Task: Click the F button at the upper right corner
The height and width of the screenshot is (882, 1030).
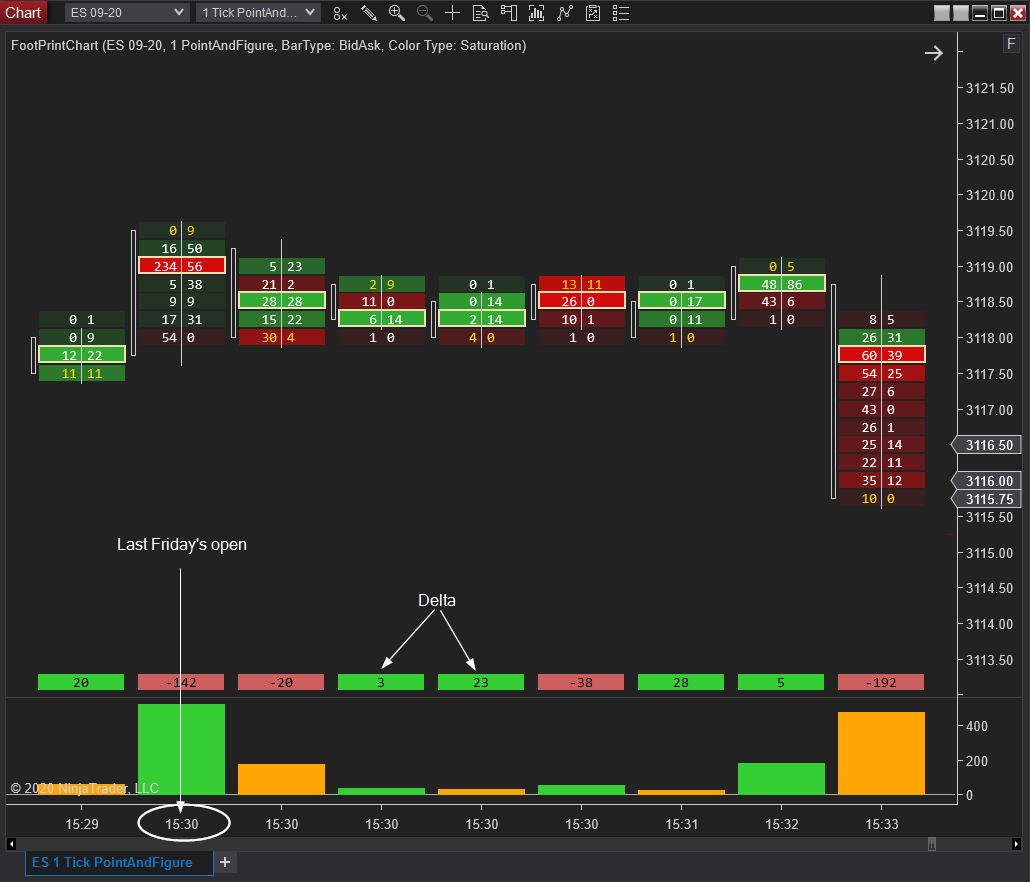Action: (1011, 44)
